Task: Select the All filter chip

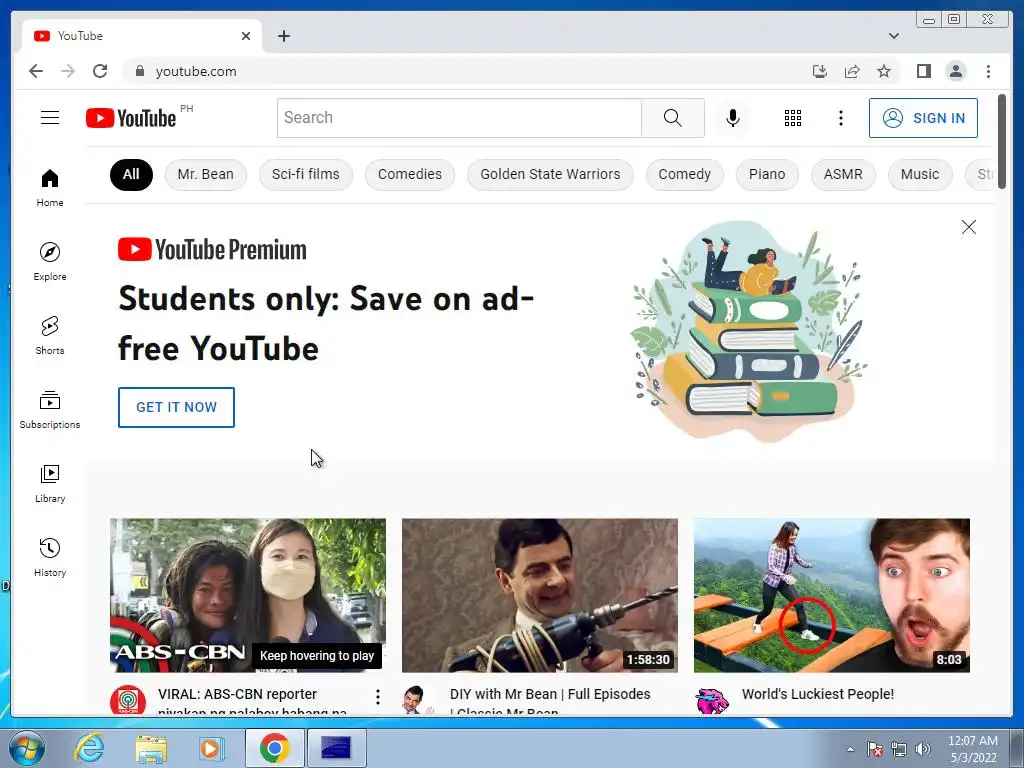Action: (x=131, y=174)
